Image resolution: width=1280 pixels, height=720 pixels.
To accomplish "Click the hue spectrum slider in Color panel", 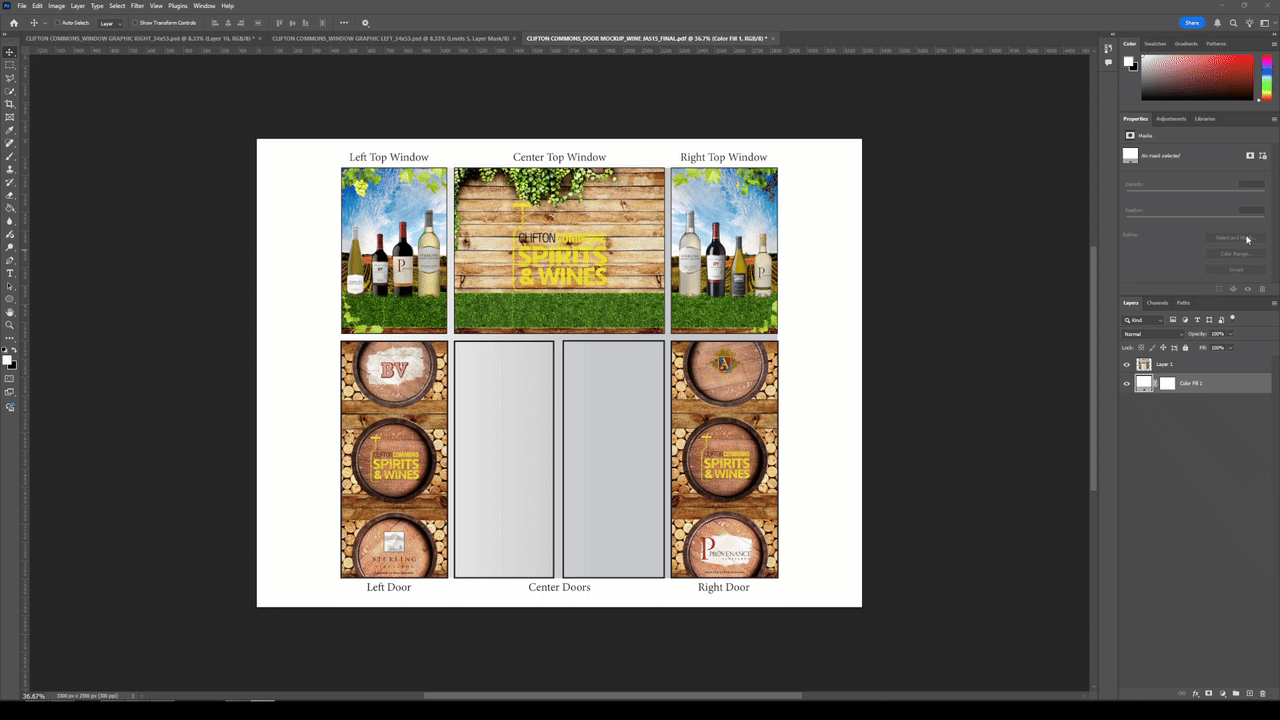I will pyautogui.click(x=1267, y=77).
